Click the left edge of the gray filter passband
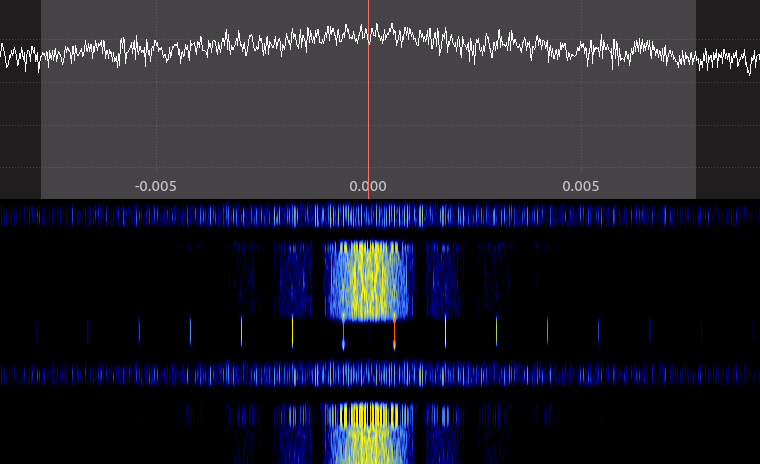760x464 pixels. coord(42,100)
